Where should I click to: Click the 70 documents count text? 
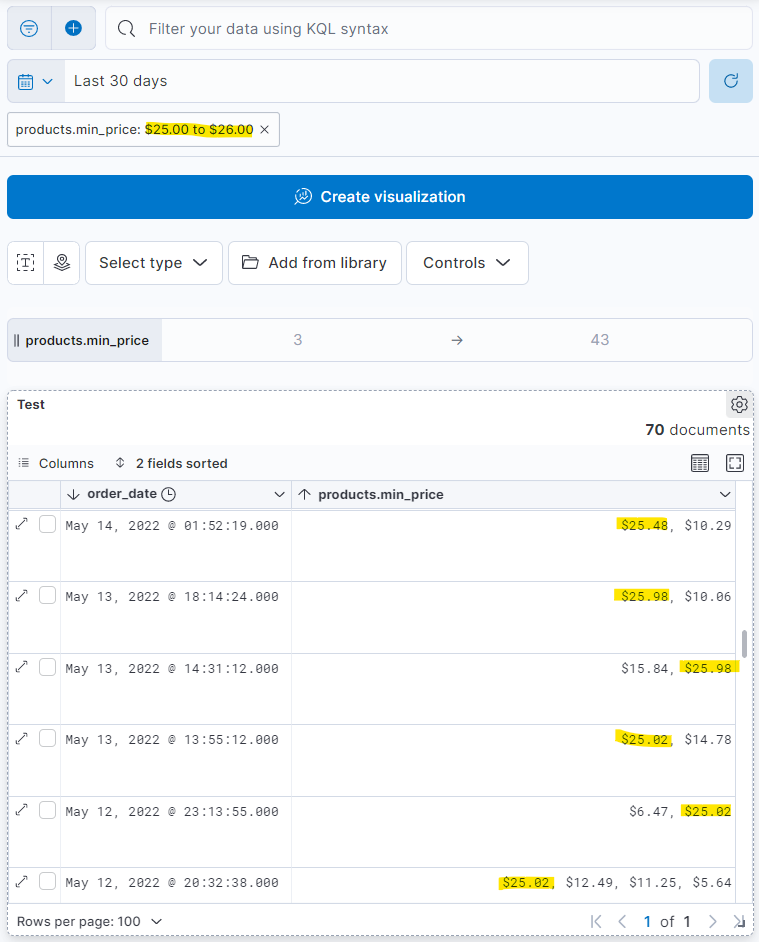pos(698,430)
